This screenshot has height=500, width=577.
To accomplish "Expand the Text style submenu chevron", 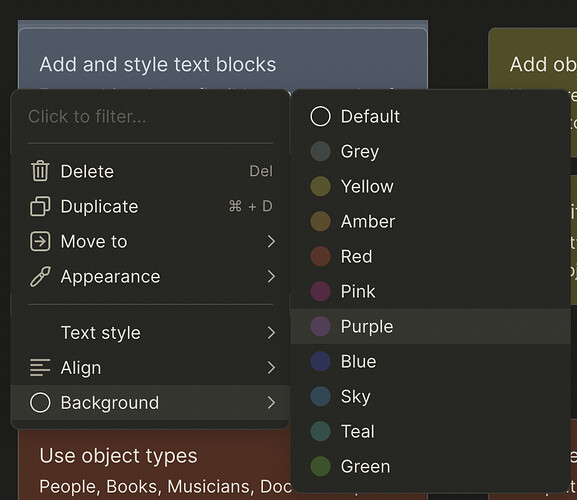I will pyautogui.click(x=271, y=333).
